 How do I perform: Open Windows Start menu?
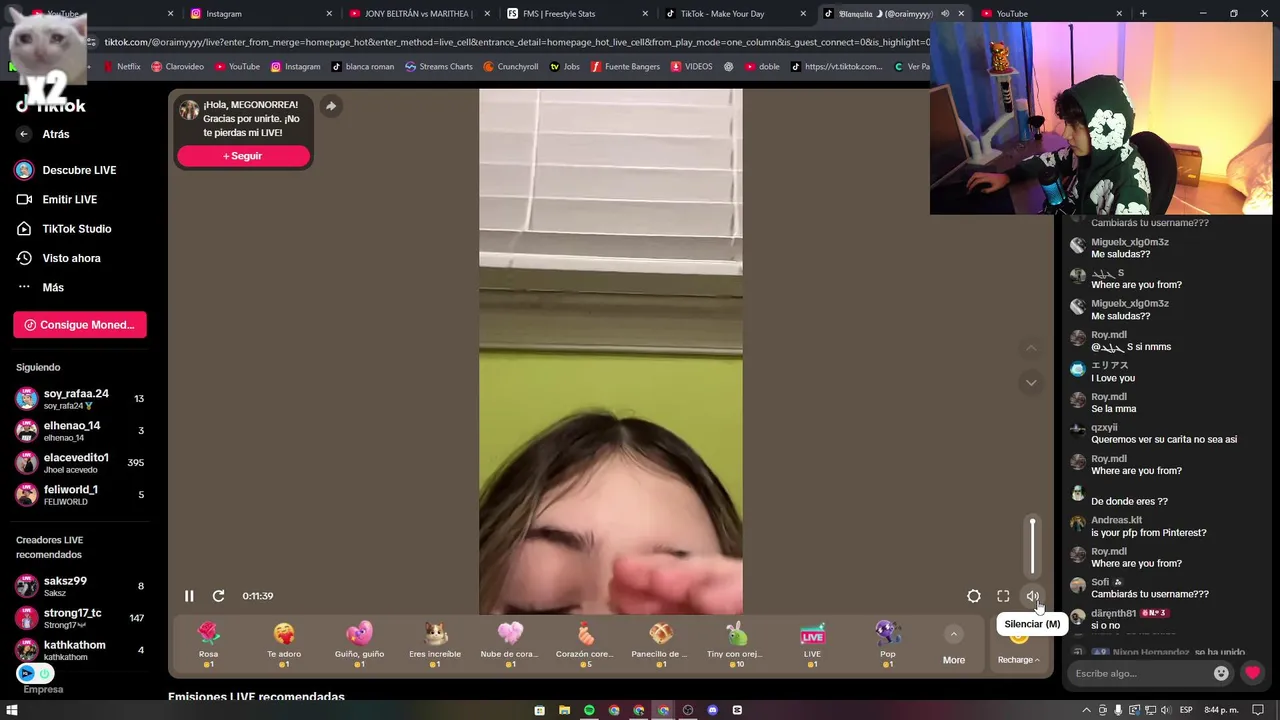coord(12,711)
